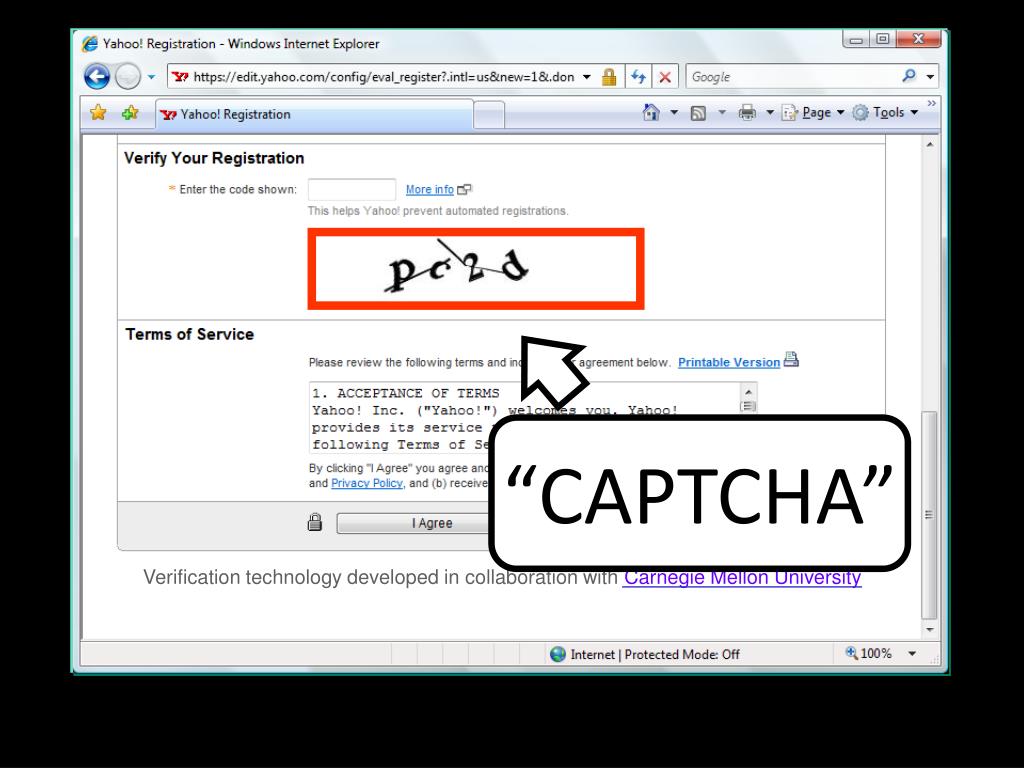Expand the address bar dropdown arrow
The image size is (1024, 768).
click(x=586, y=77)
